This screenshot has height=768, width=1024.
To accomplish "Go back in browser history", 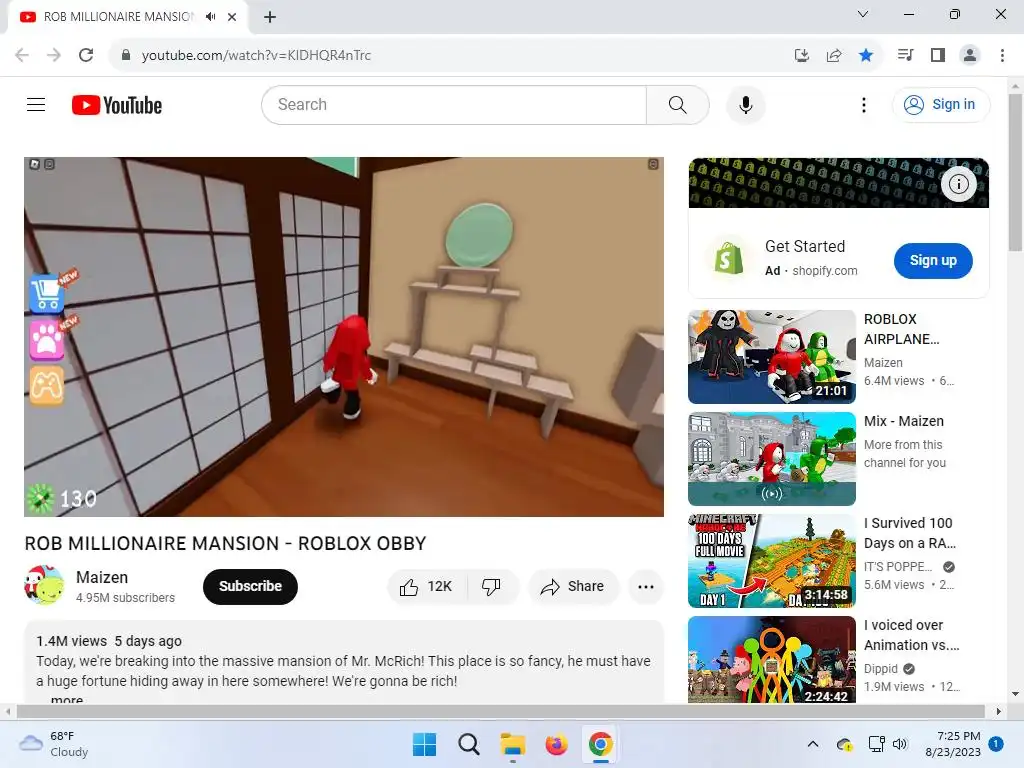I will [22, 55].
